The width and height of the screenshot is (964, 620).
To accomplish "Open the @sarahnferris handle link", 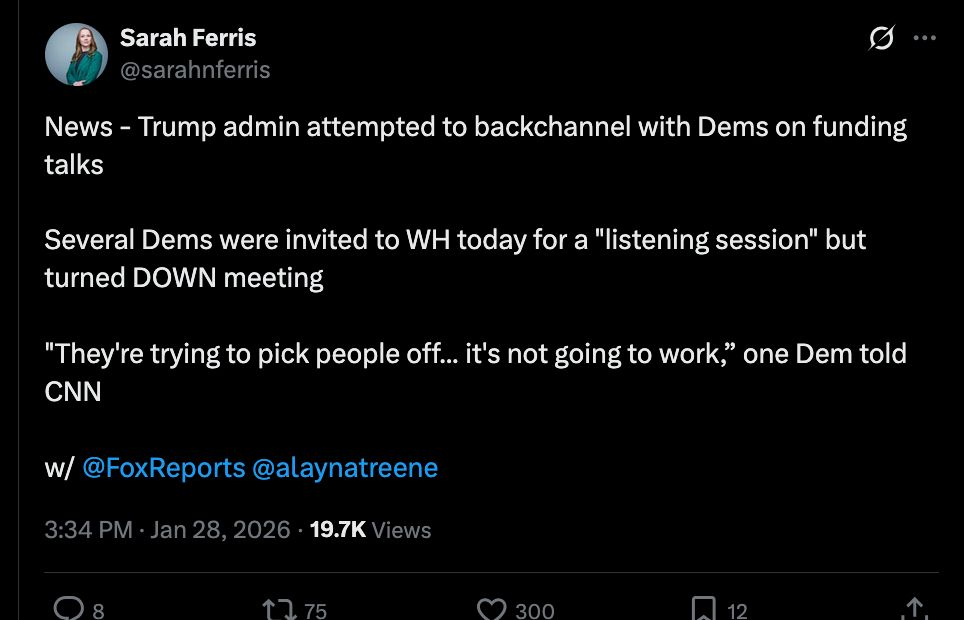I will (195, 69).
